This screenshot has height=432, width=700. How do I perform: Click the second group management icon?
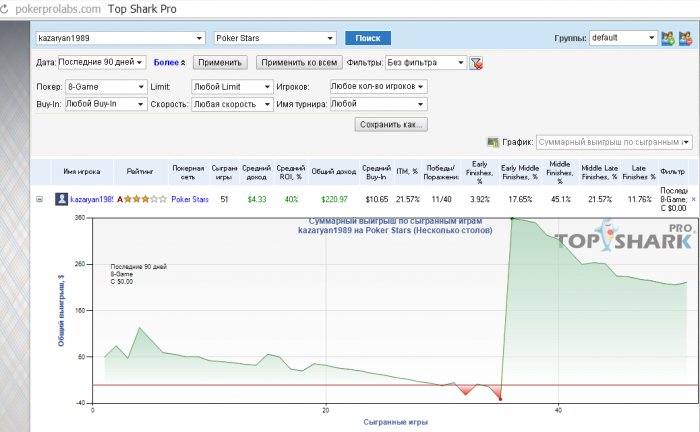[x=685, y=38]
